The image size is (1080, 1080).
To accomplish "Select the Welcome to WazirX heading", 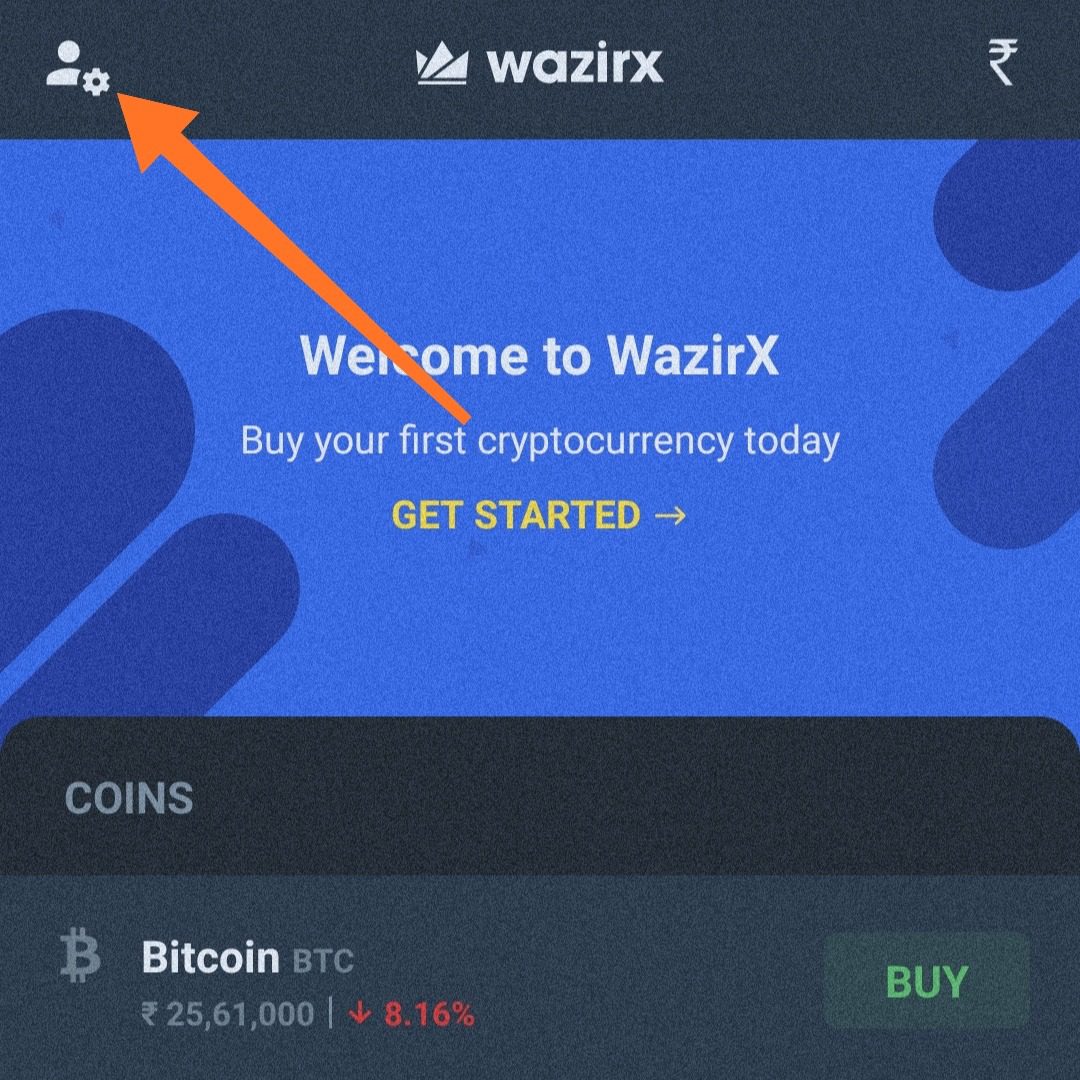I will (x=539, y=355).
